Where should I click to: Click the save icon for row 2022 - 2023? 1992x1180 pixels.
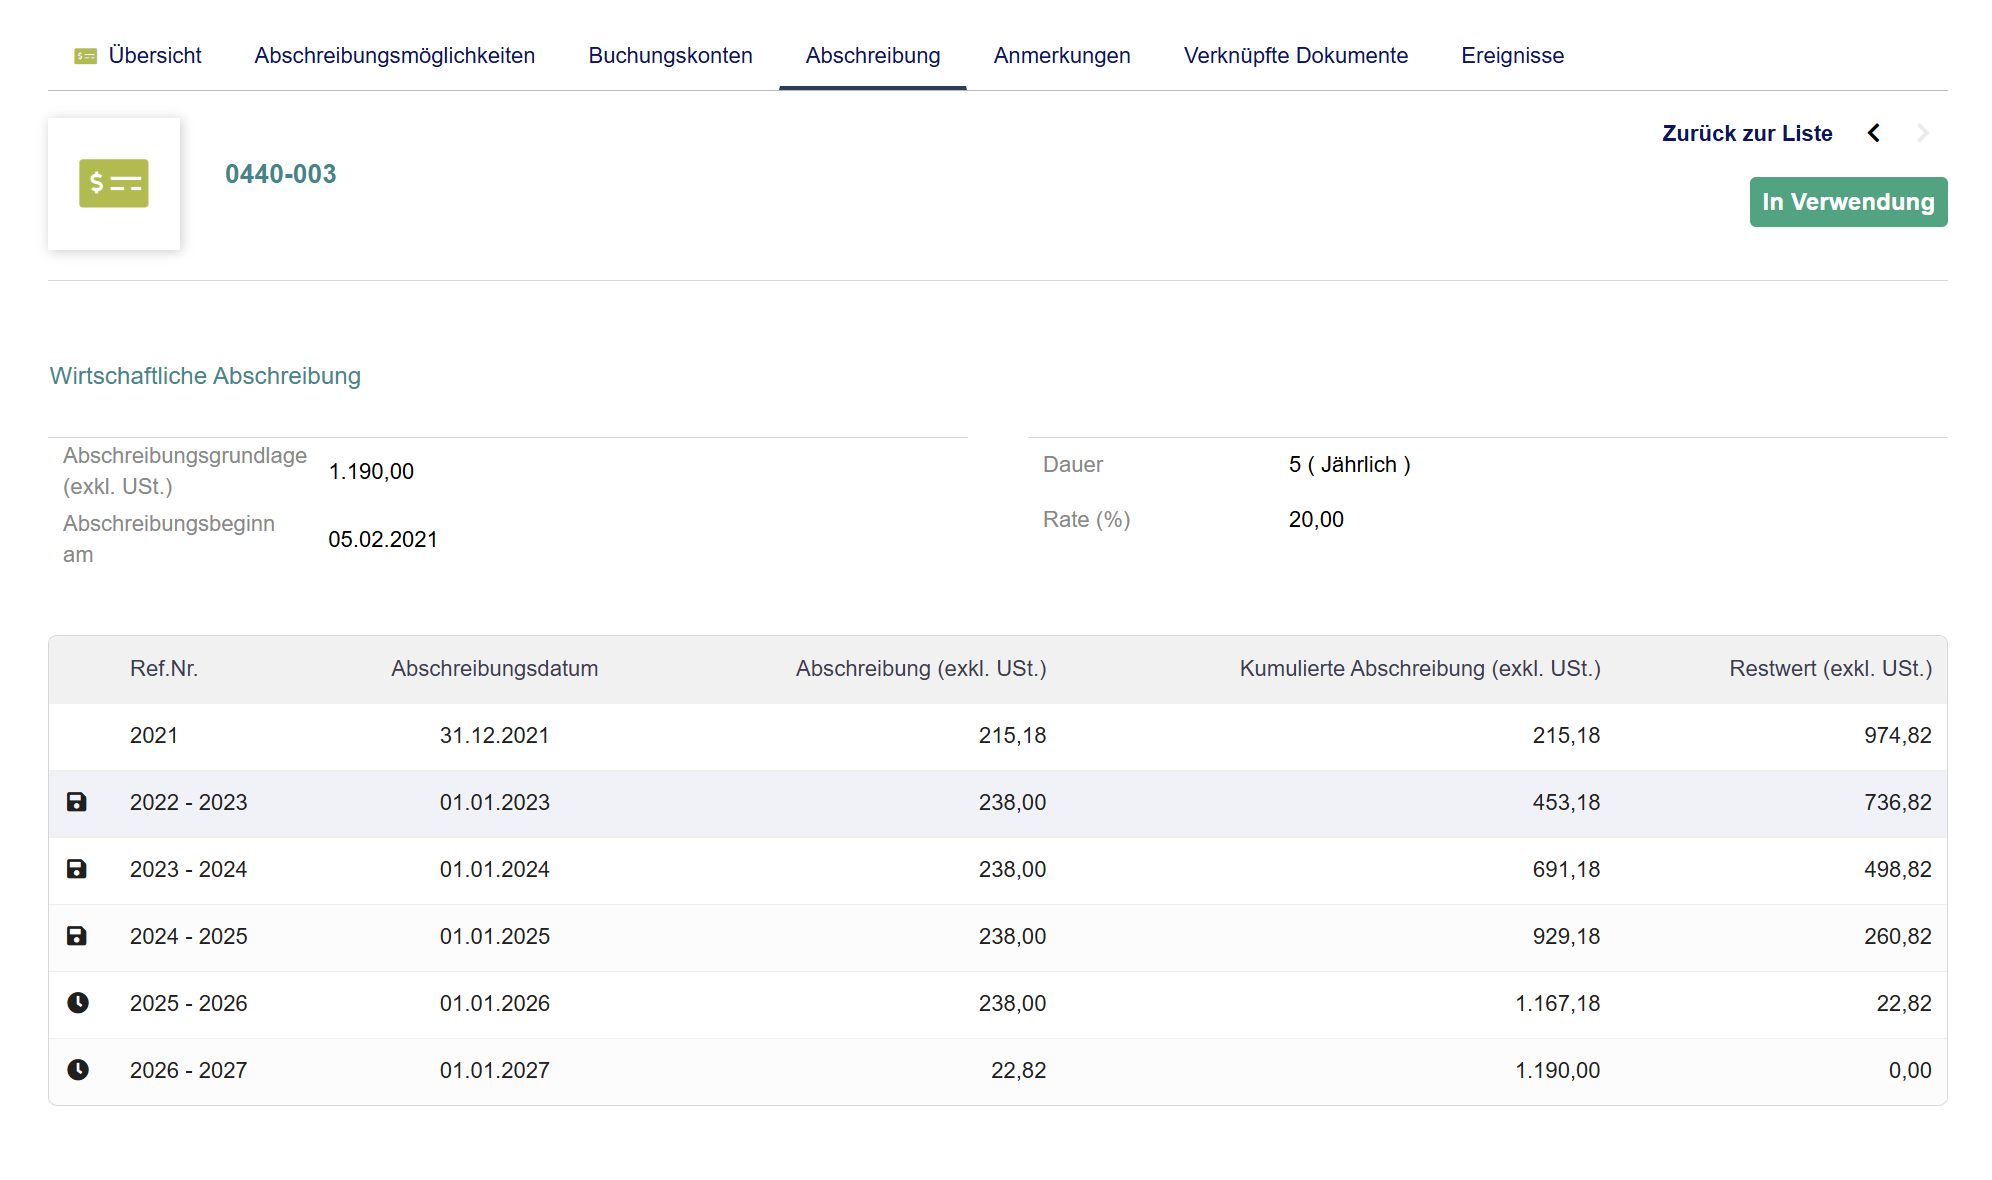(76, 802)
